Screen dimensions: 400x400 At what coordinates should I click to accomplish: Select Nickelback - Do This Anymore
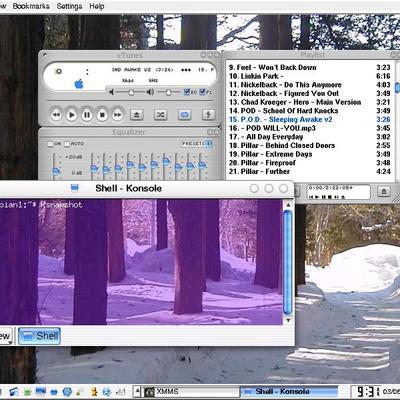pos(309,85)
